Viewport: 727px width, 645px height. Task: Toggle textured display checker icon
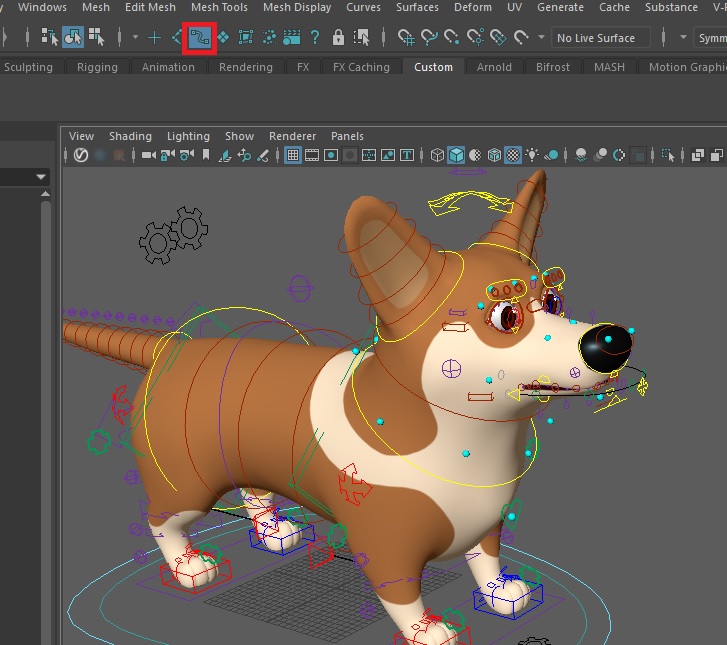pyautogui.click(x=513, y=155)
